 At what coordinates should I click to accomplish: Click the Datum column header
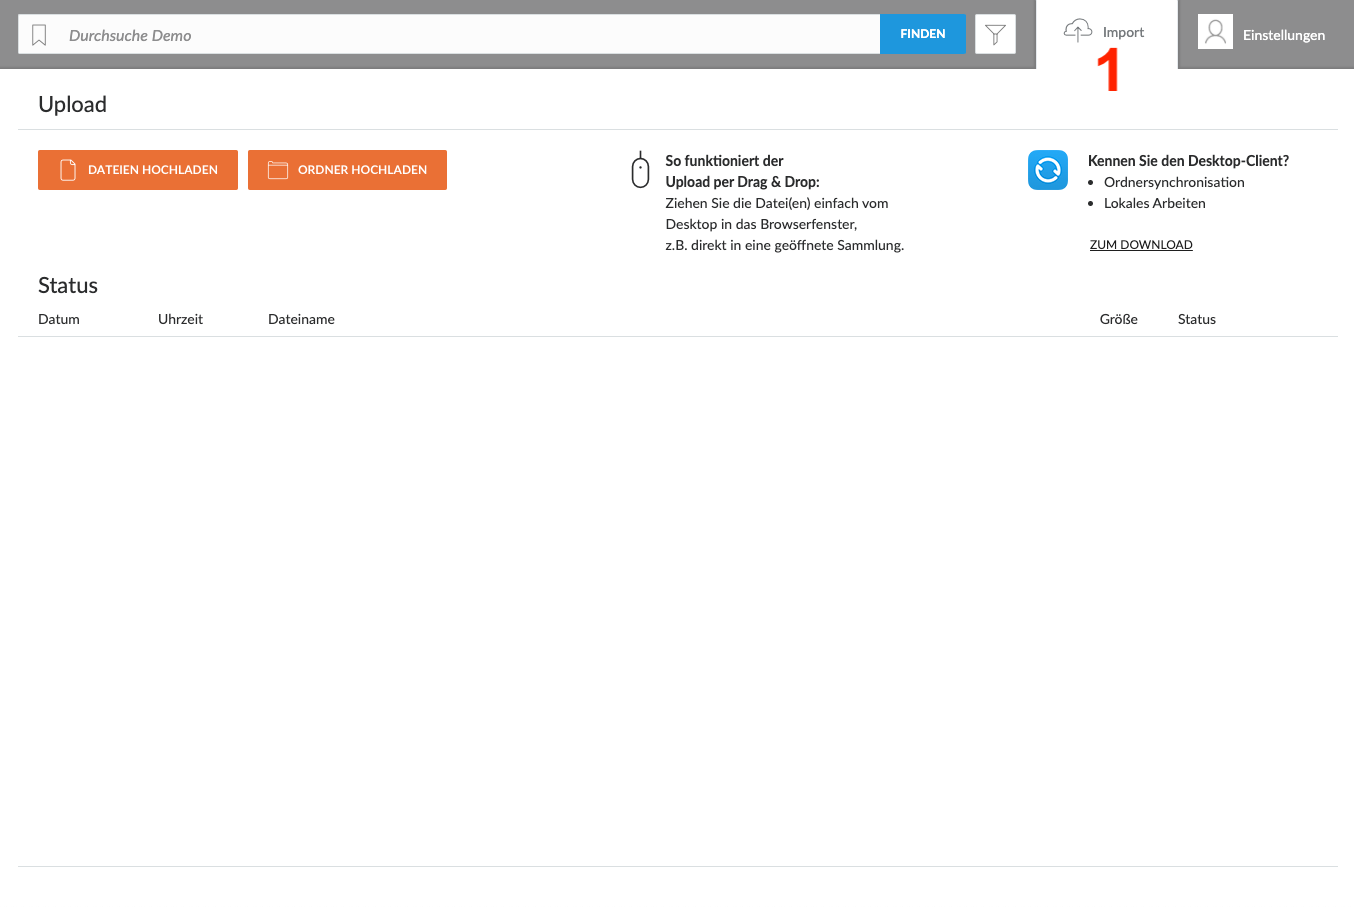[59, 319]
